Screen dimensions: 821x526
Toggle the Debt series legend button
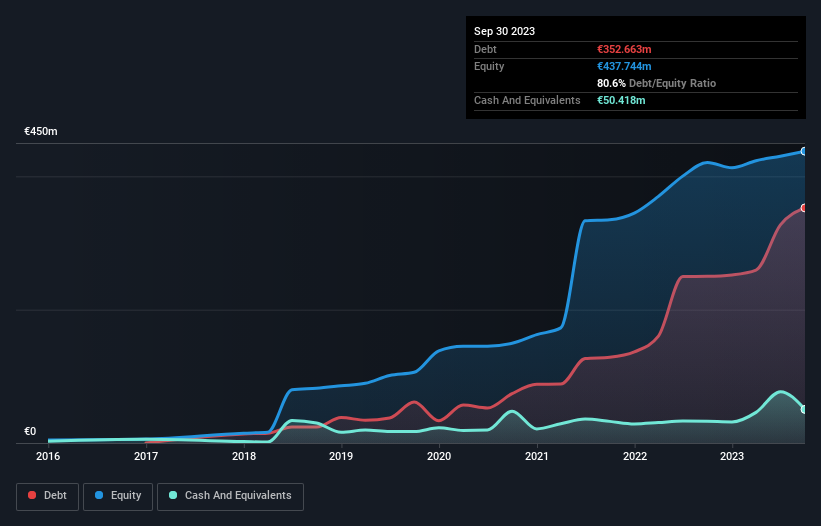coord(47,496)
